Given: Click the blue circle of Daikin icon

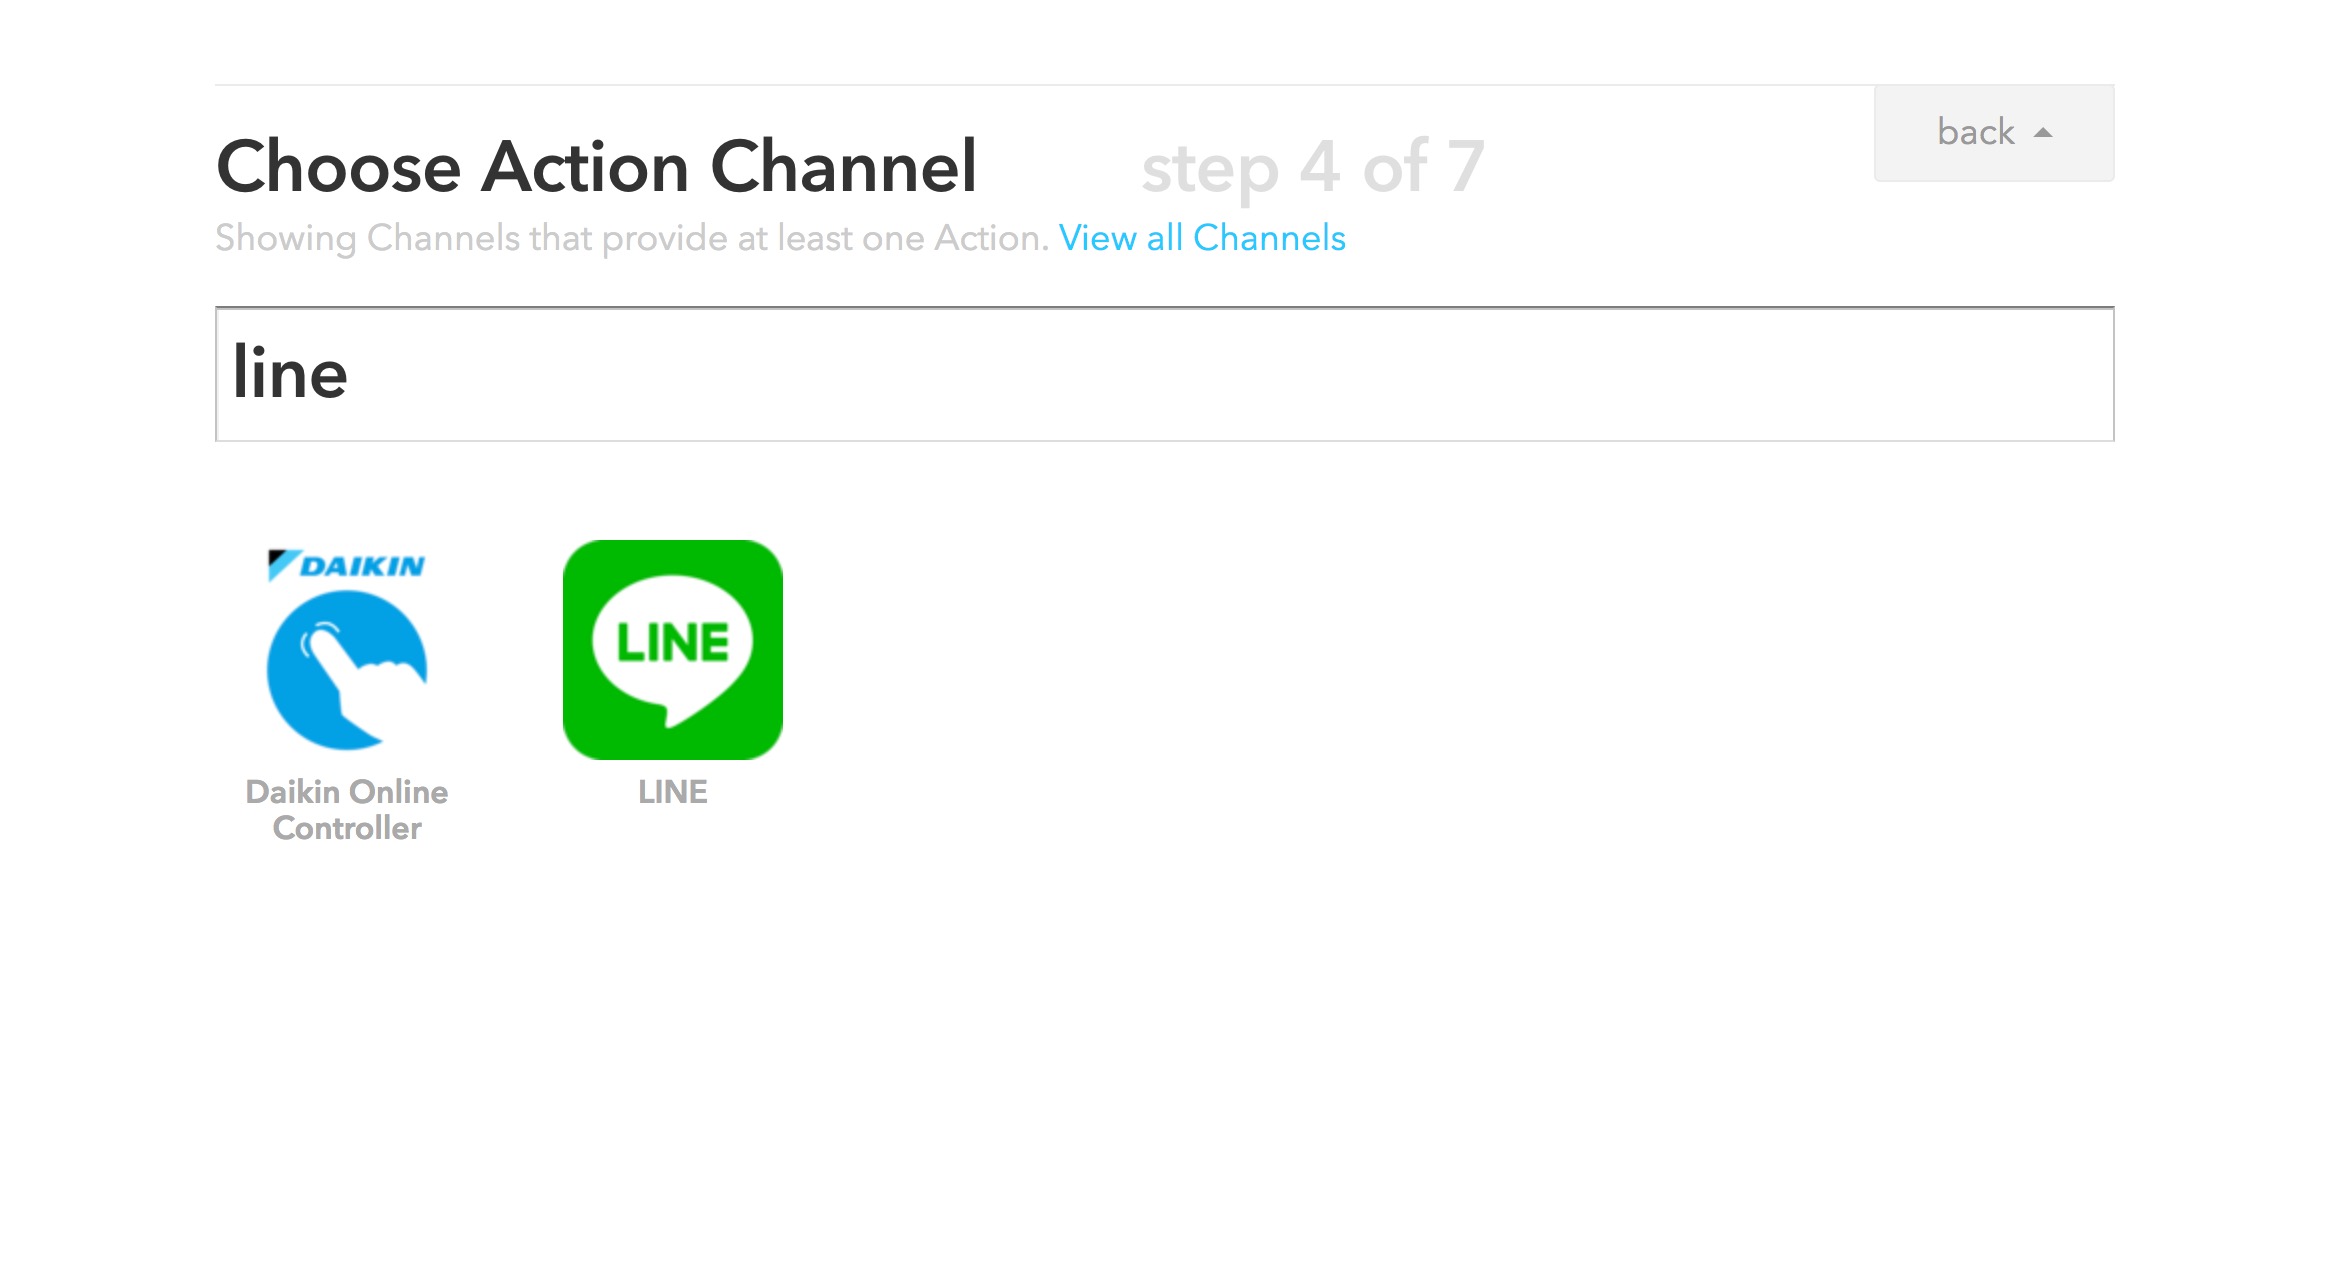Looking at the screenshot, I should (x=347, y=670).
